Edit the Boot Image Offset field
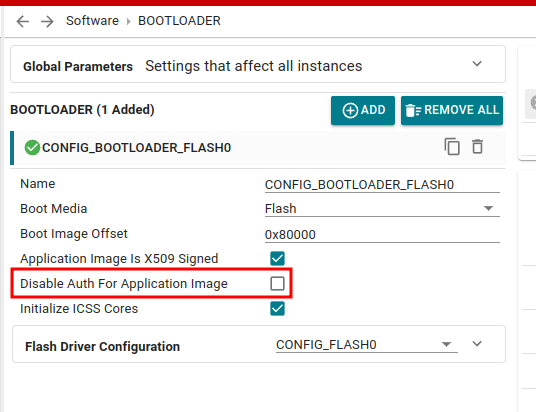This screenshot has height=412, width=536. (382, 235)
